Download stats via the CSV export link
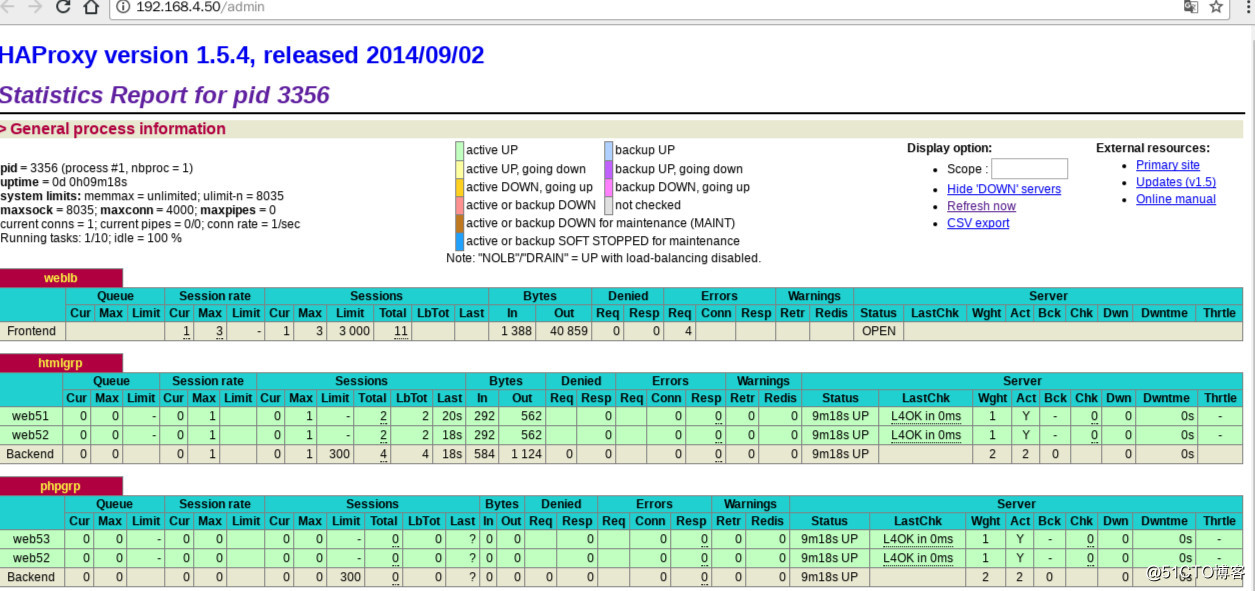The image size is (1255, 591). pyautogui.click(x=978, y=223)
